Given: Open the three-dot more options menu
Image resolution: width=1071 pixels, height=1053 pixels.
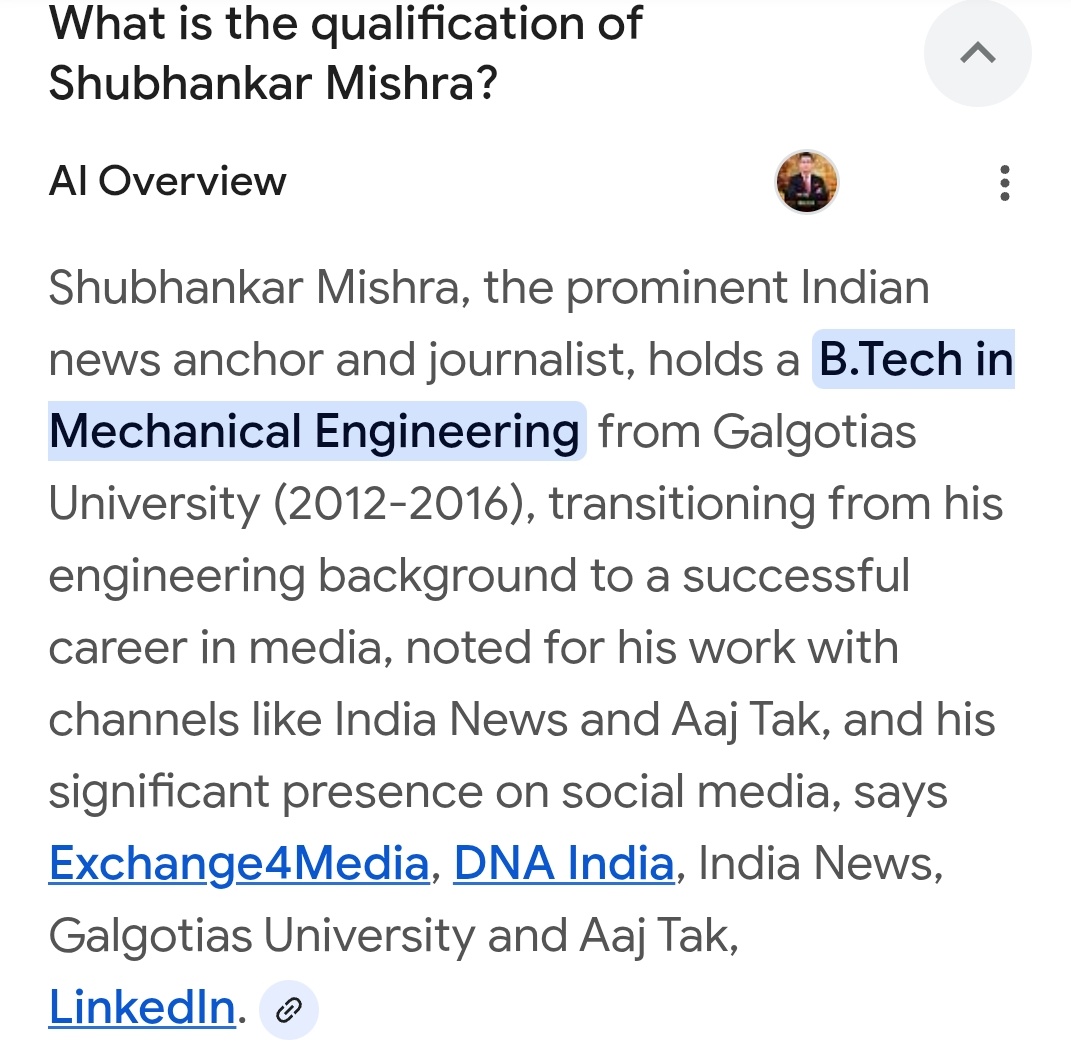Looking at the screenshot, I should pyautogui.click(x=1004, y=183).
